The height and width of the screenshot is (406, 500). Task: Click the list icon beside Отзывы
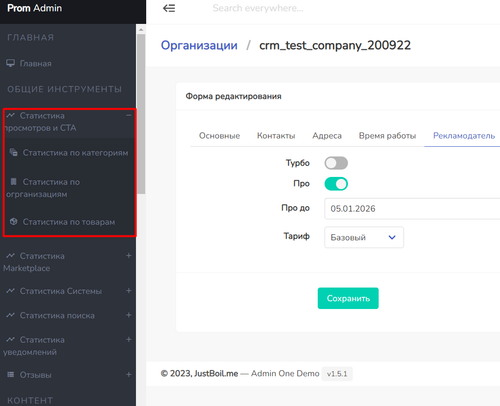11,375
